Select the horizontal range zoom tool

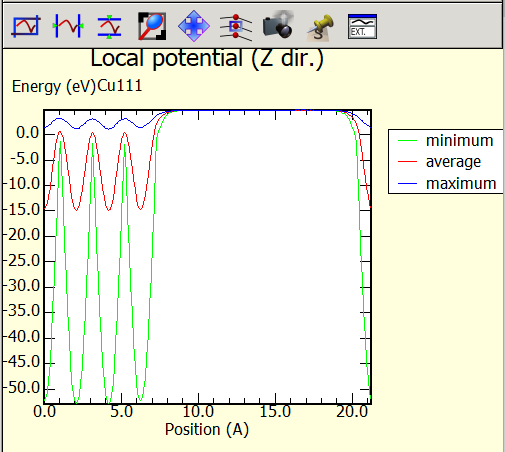(x=68, y=26)
